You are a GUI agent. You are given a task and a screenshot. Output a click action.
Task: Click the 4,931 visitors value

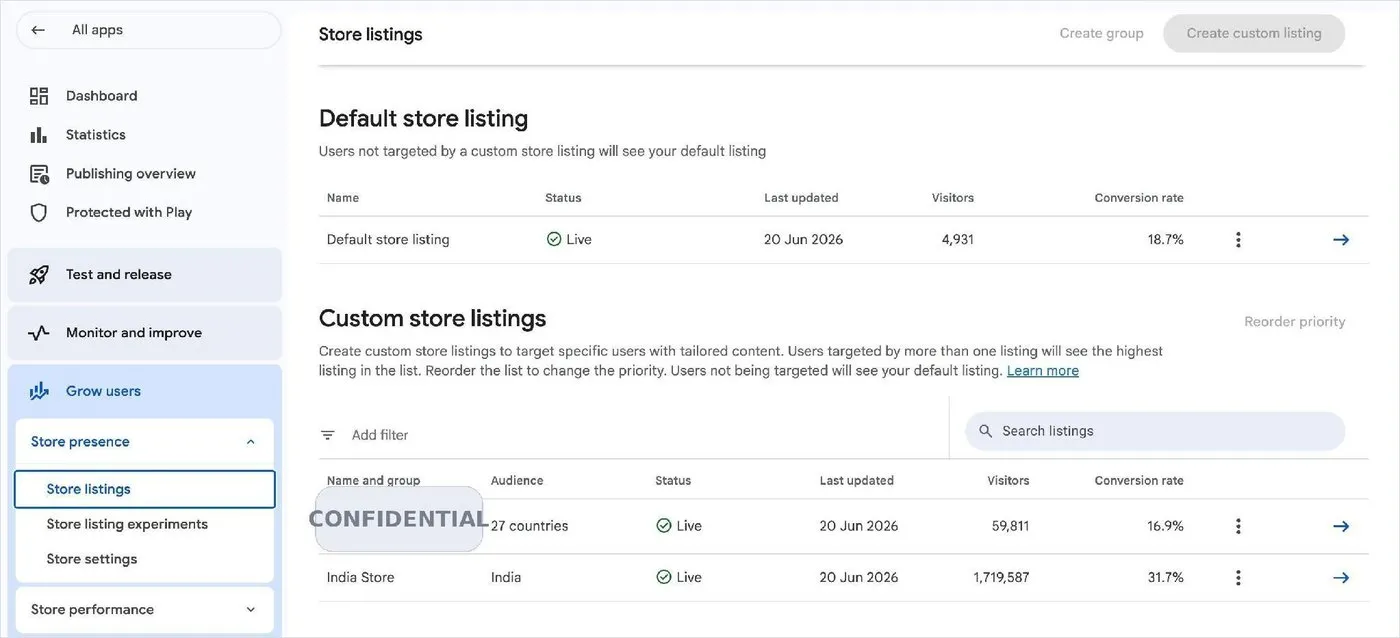[957, 239]
